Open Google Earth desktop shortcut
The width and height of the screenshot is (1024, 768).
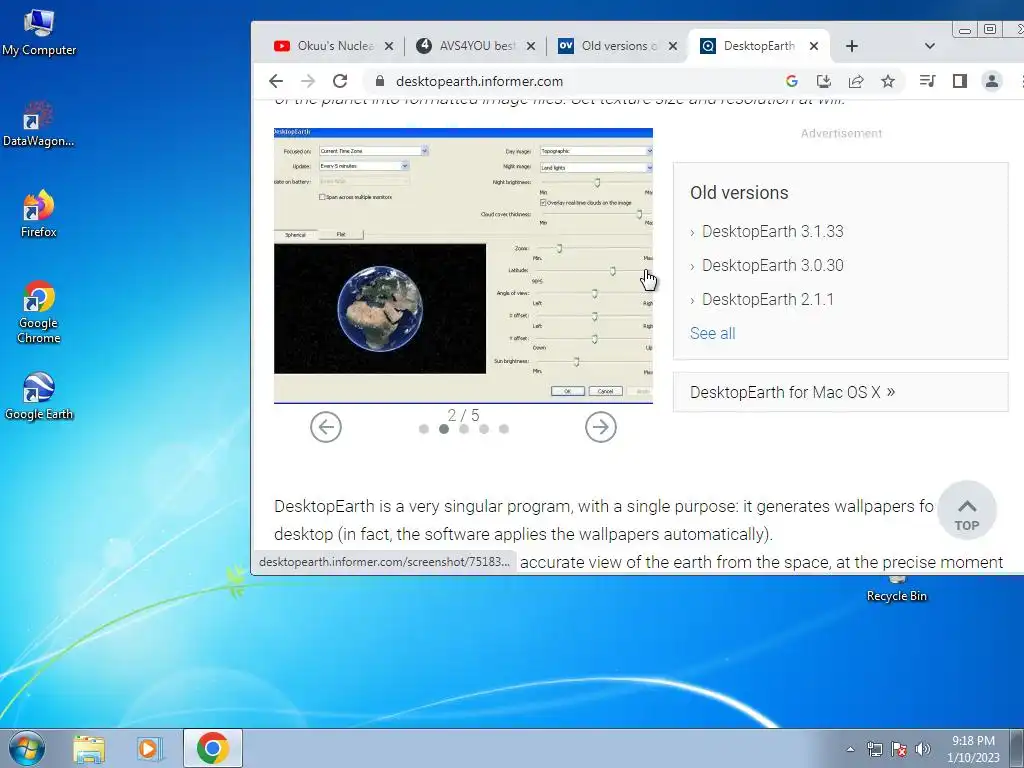point(39,396)
